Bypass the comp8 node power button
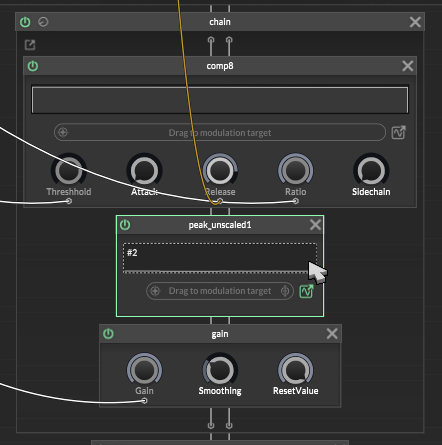 click(x=33, y=66)
